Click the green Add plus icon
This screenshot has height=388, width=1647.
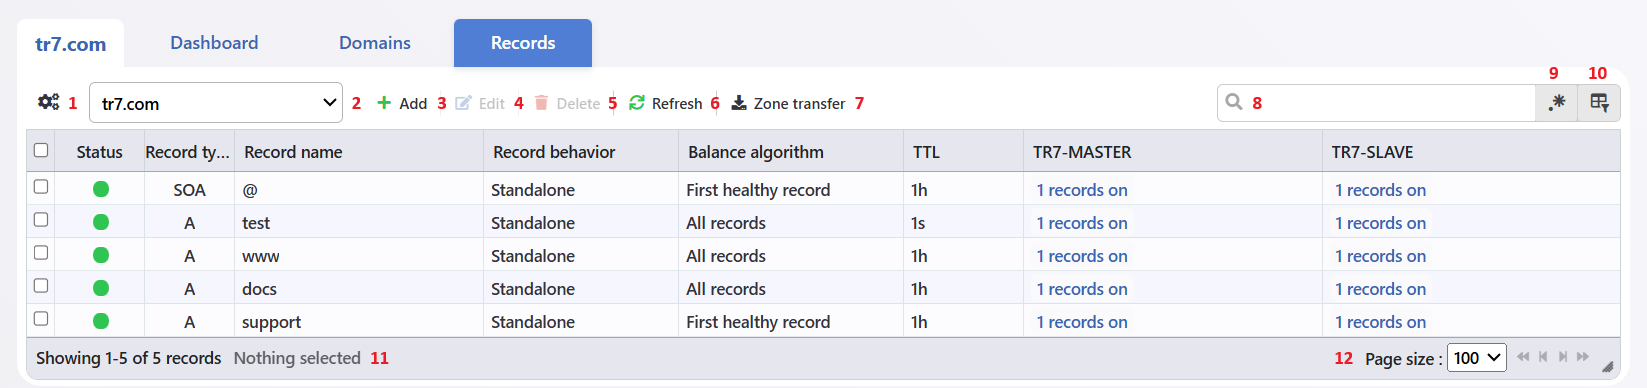click(384, 103)
